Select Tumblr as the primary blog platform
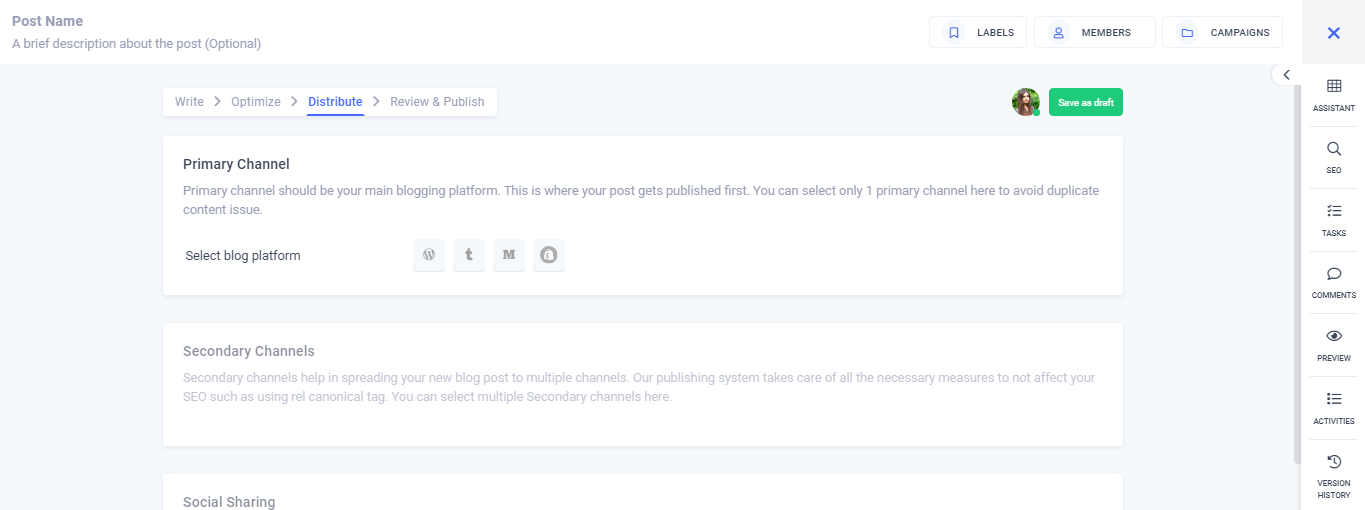Viewport: 1365px width, 510px height. pos(469,255)
